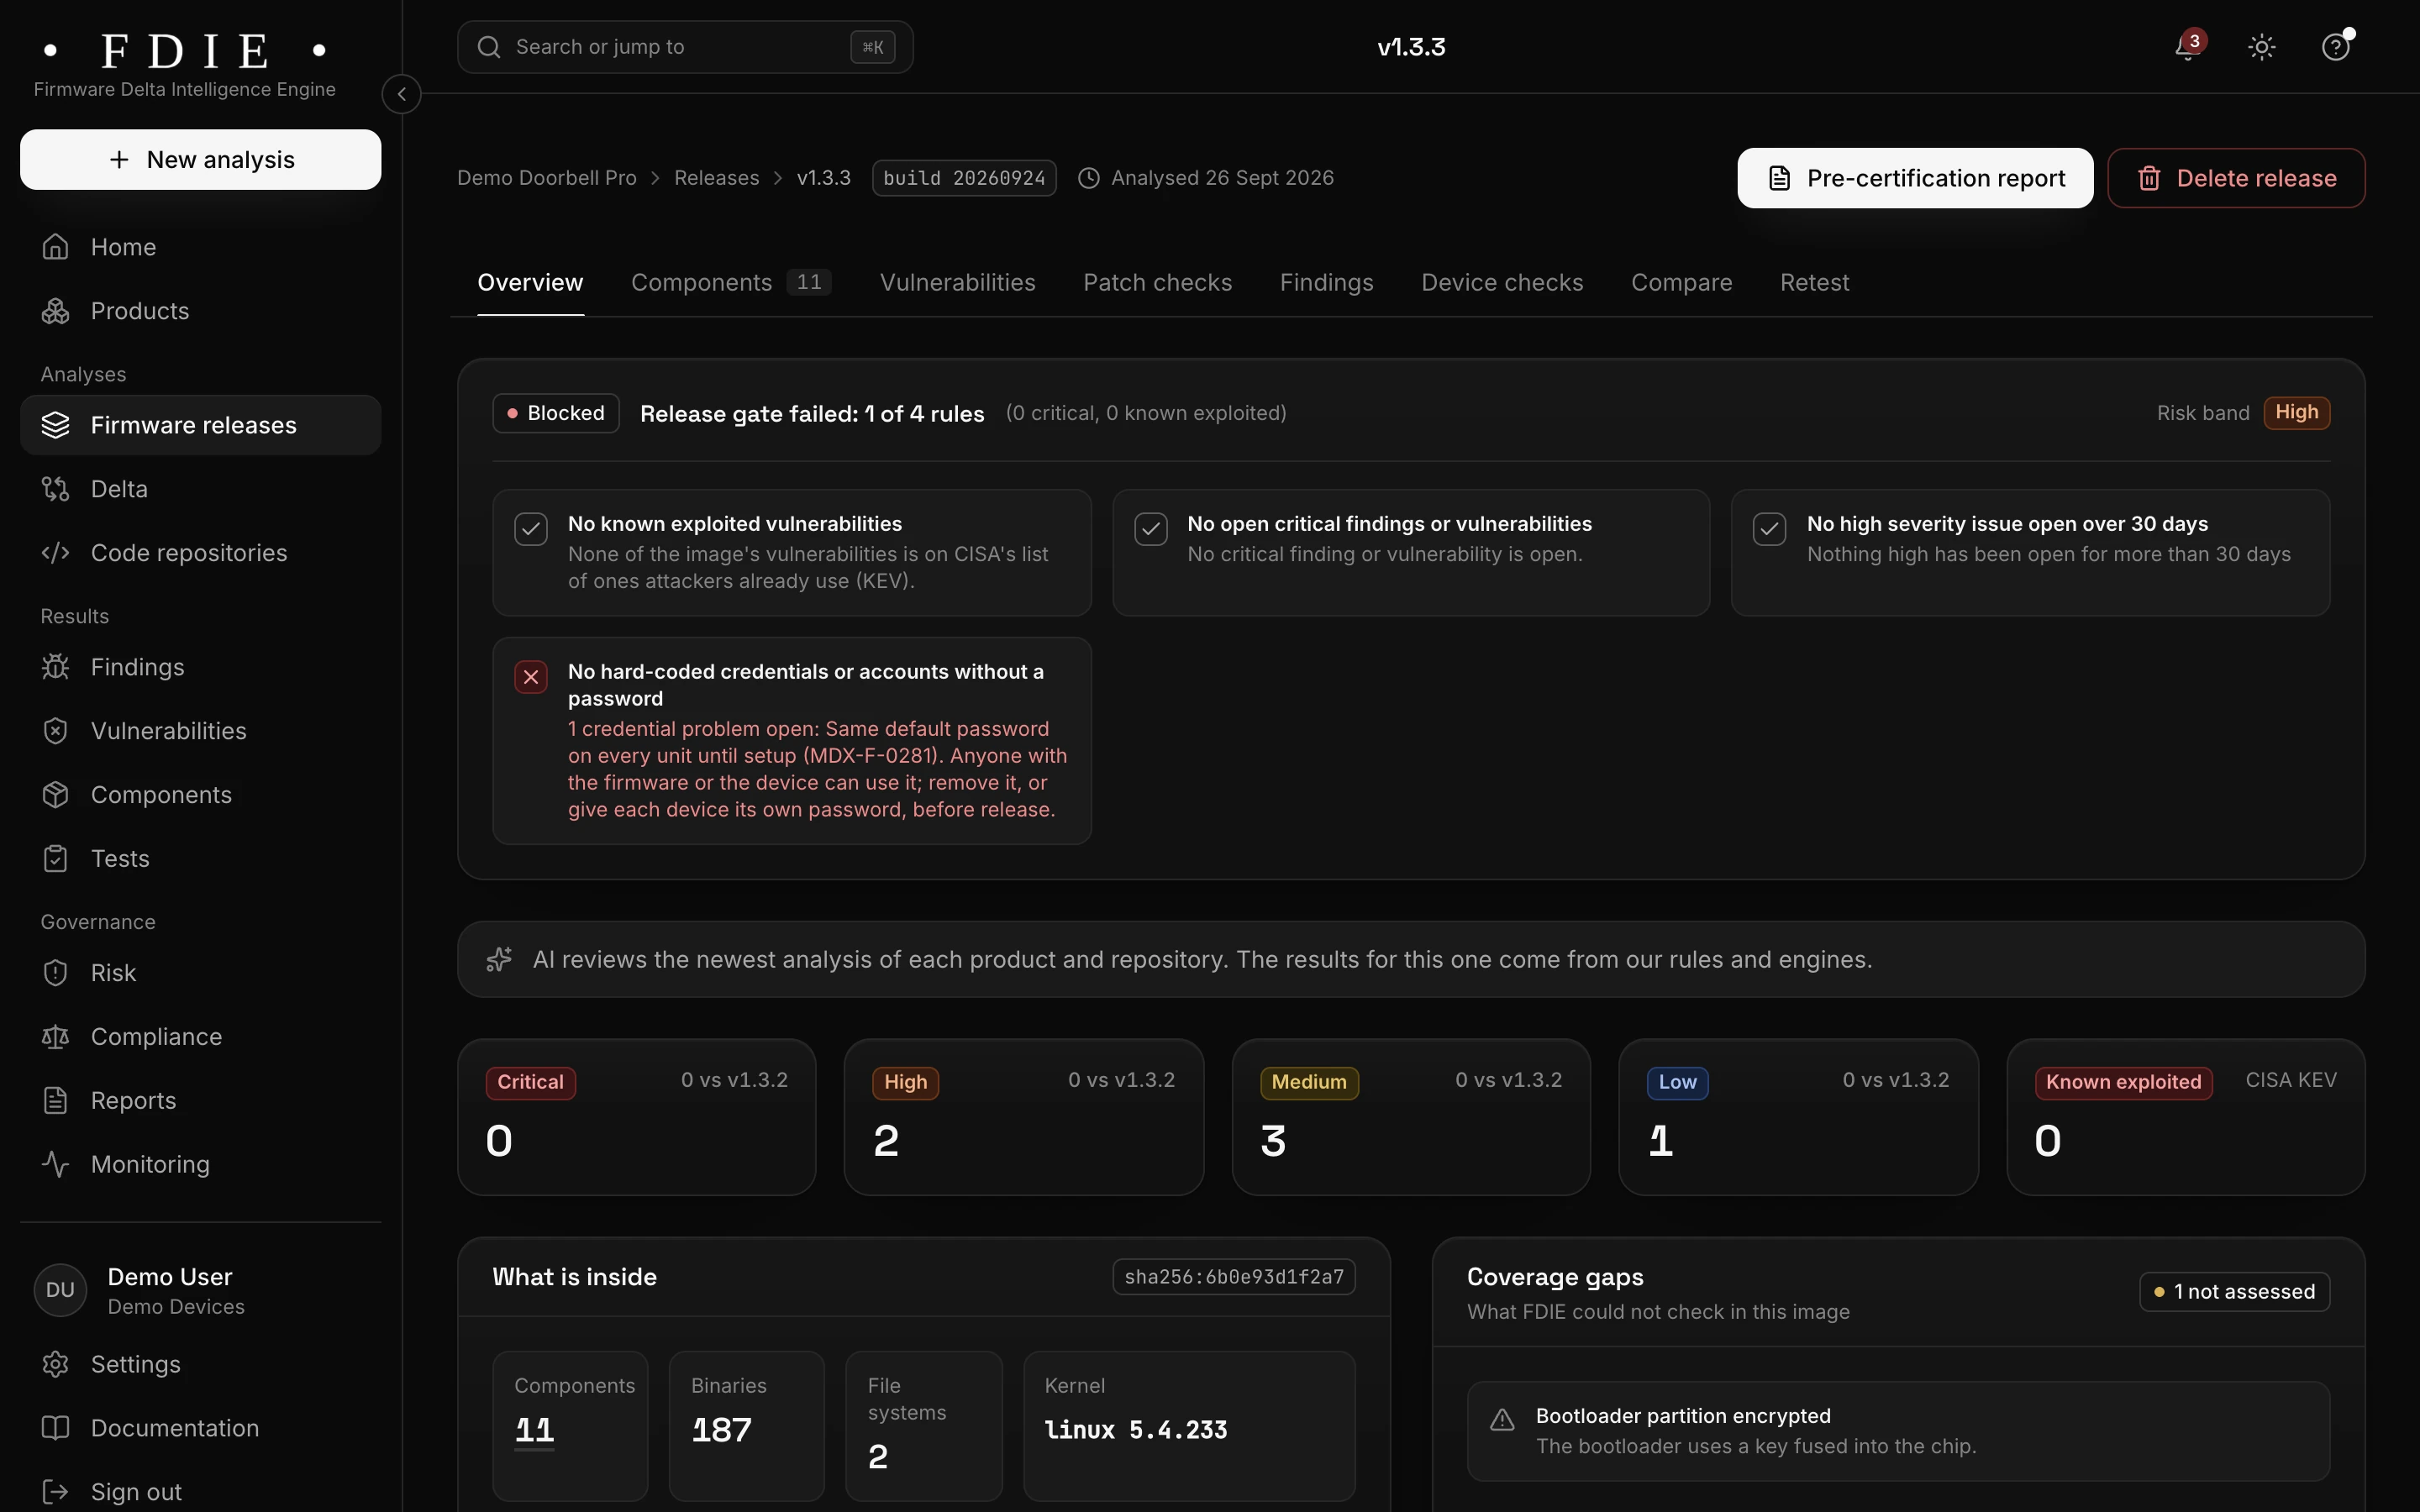
Task: Click the sha256:6b0e93d1f2a7 hash badge
Action: click(x=1234, y=1277)
